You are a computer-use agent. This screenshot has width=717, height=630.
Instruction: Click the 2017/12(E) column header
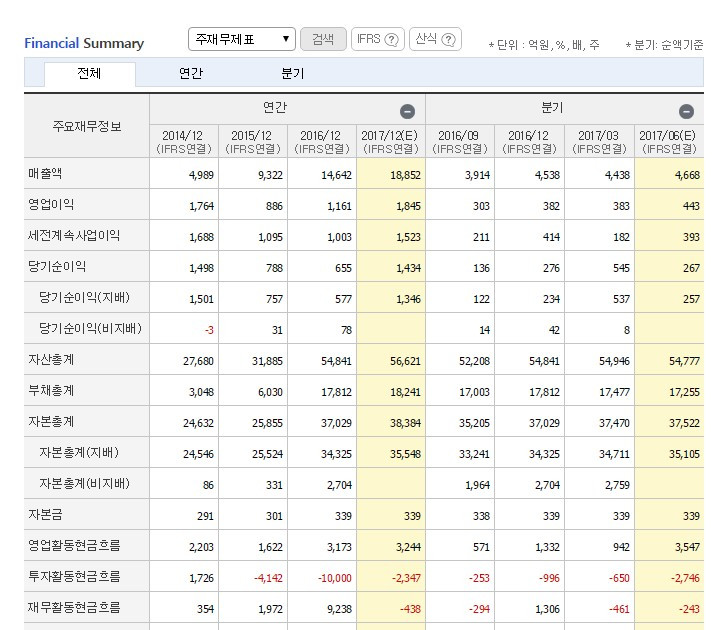click(x=391, y=142)
